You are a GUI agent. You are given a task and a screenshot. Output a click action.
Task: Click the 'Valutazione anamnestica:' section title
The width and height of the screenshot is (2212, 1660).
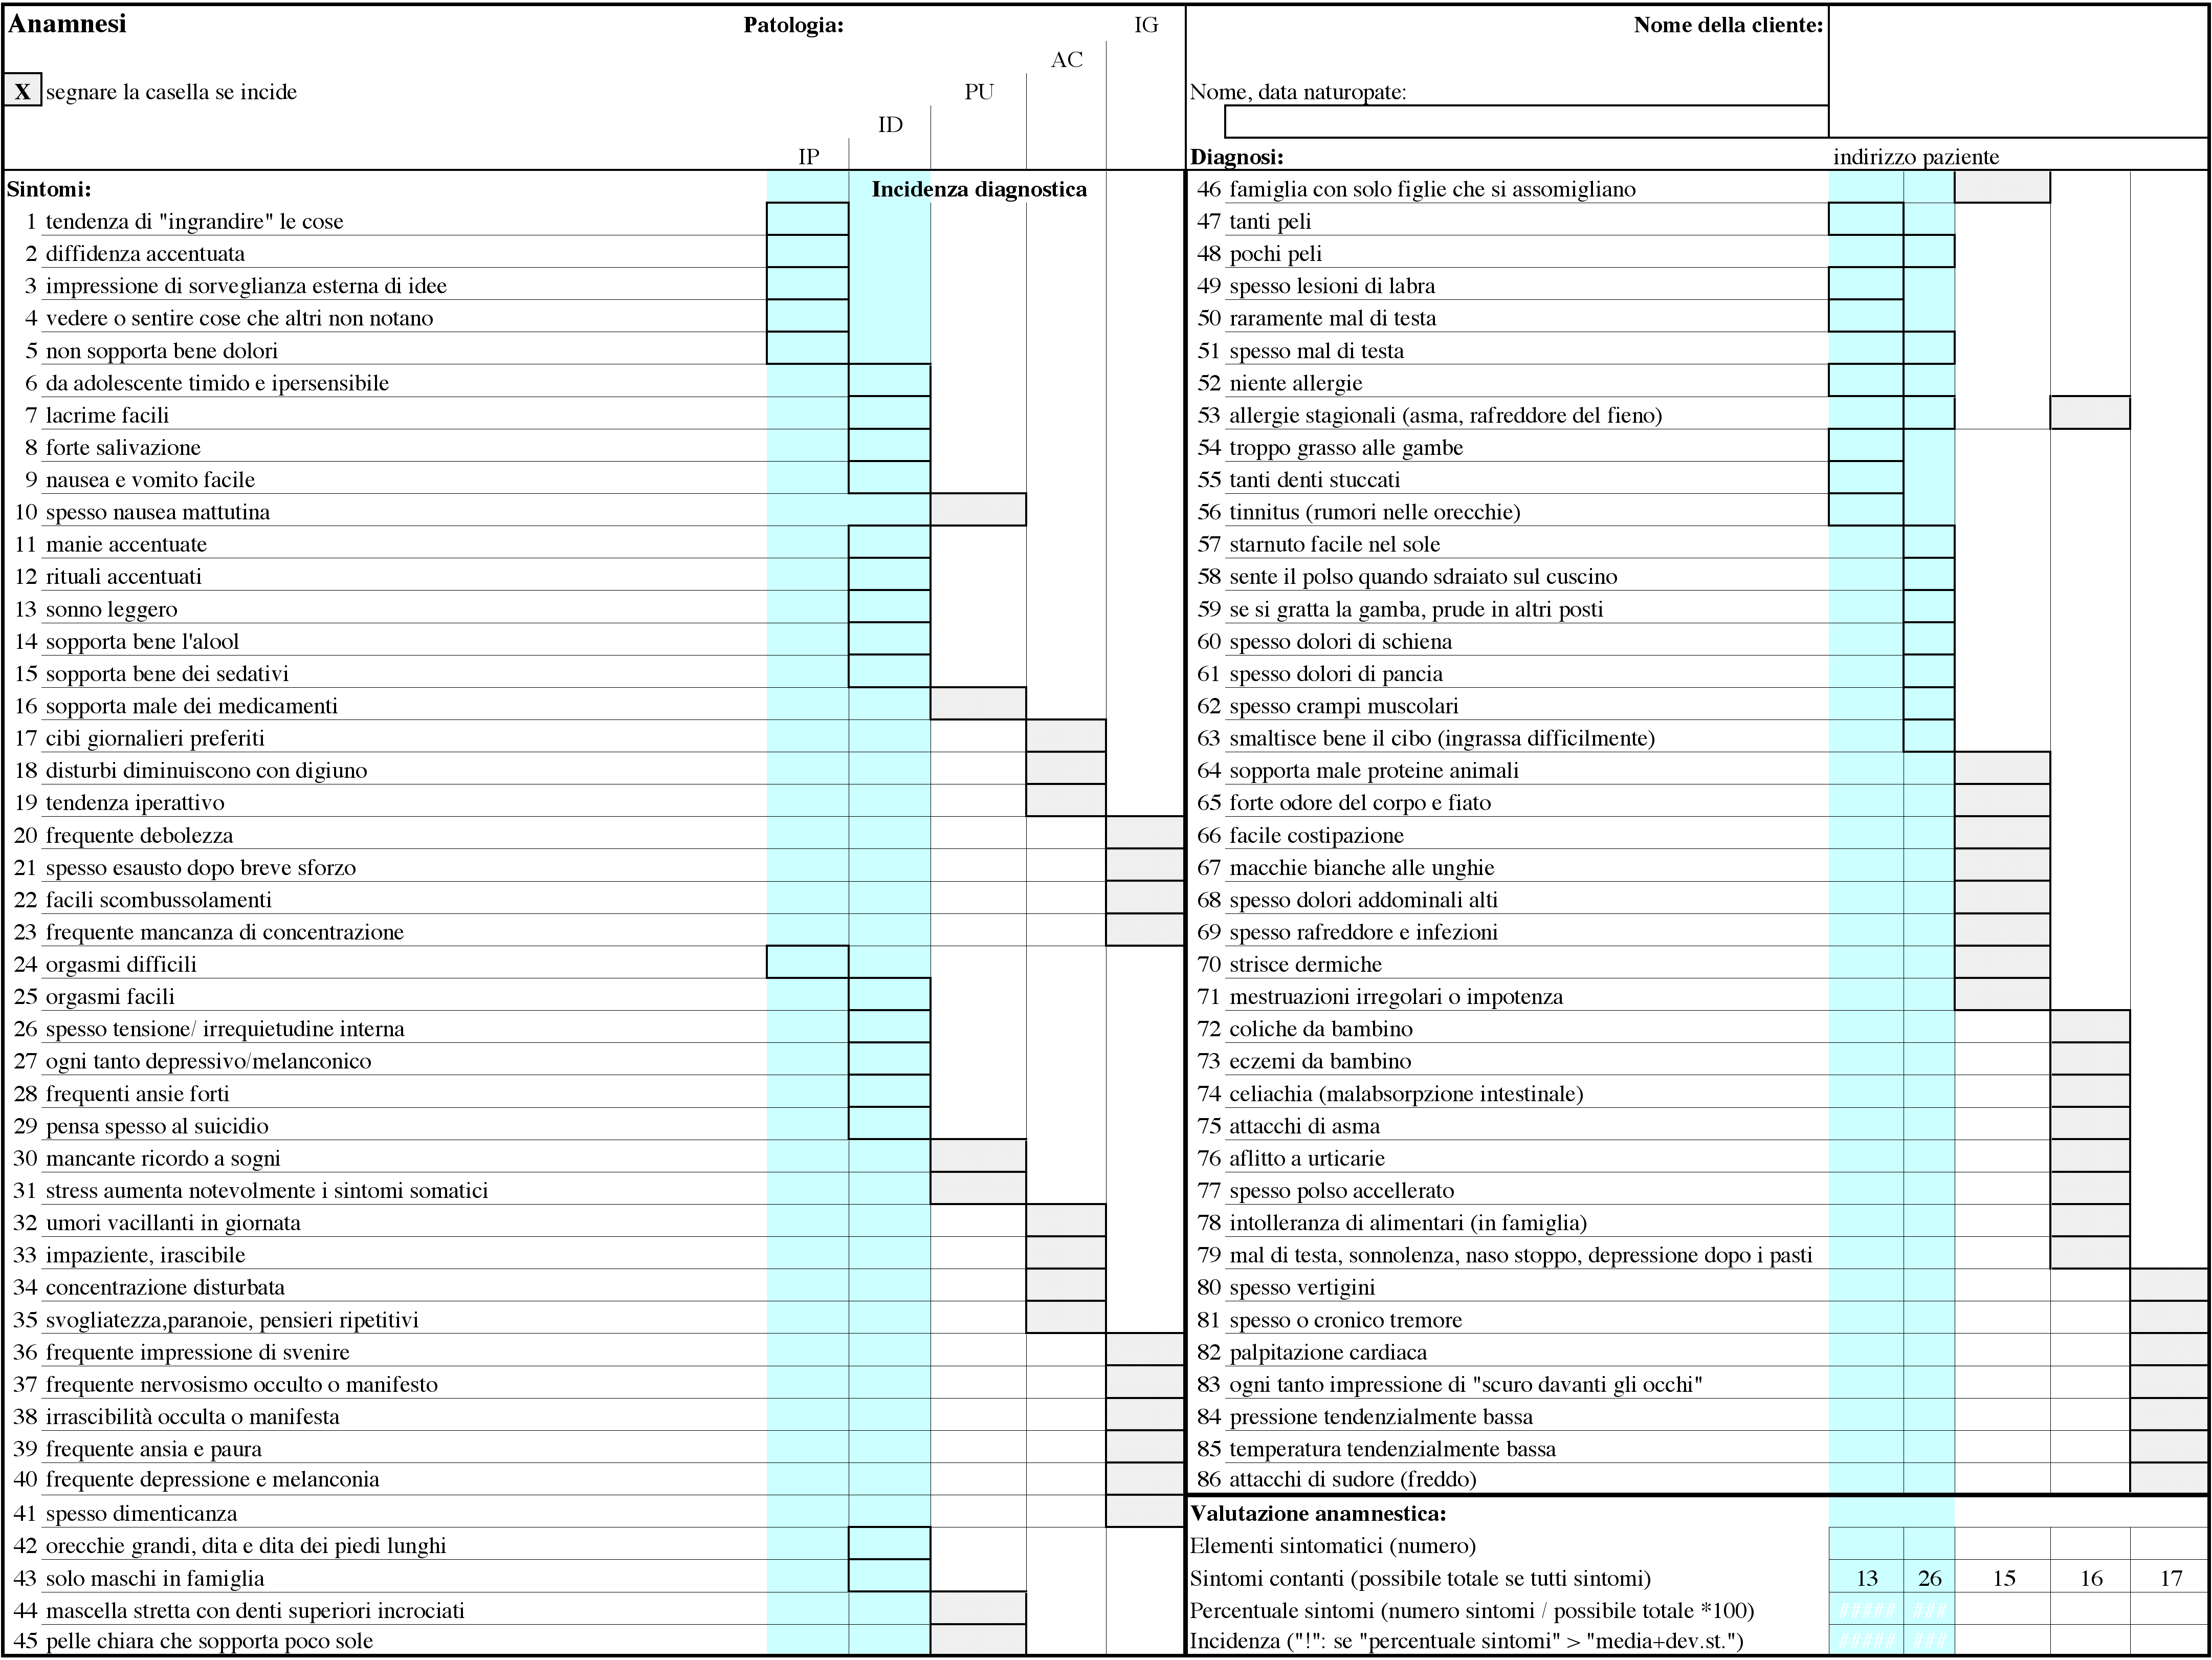[1318, 1514]
